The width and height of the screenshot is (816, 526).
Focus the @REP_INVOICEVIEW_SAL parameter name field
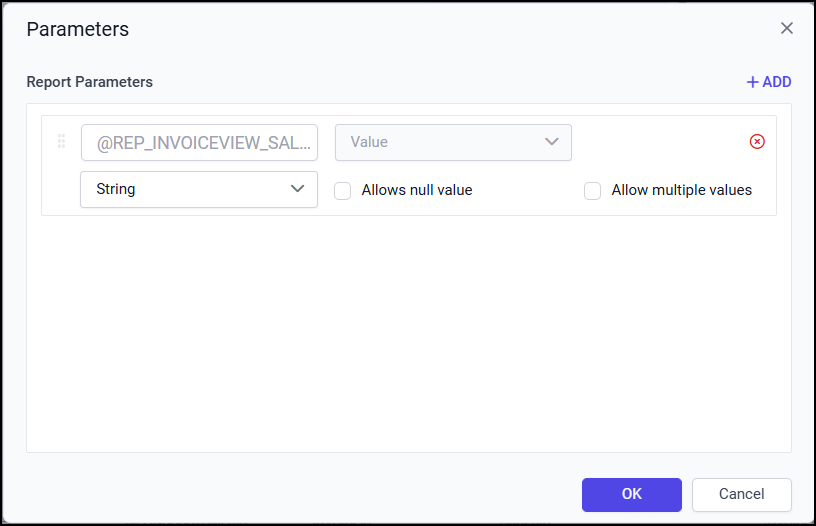tap(199, 143)
